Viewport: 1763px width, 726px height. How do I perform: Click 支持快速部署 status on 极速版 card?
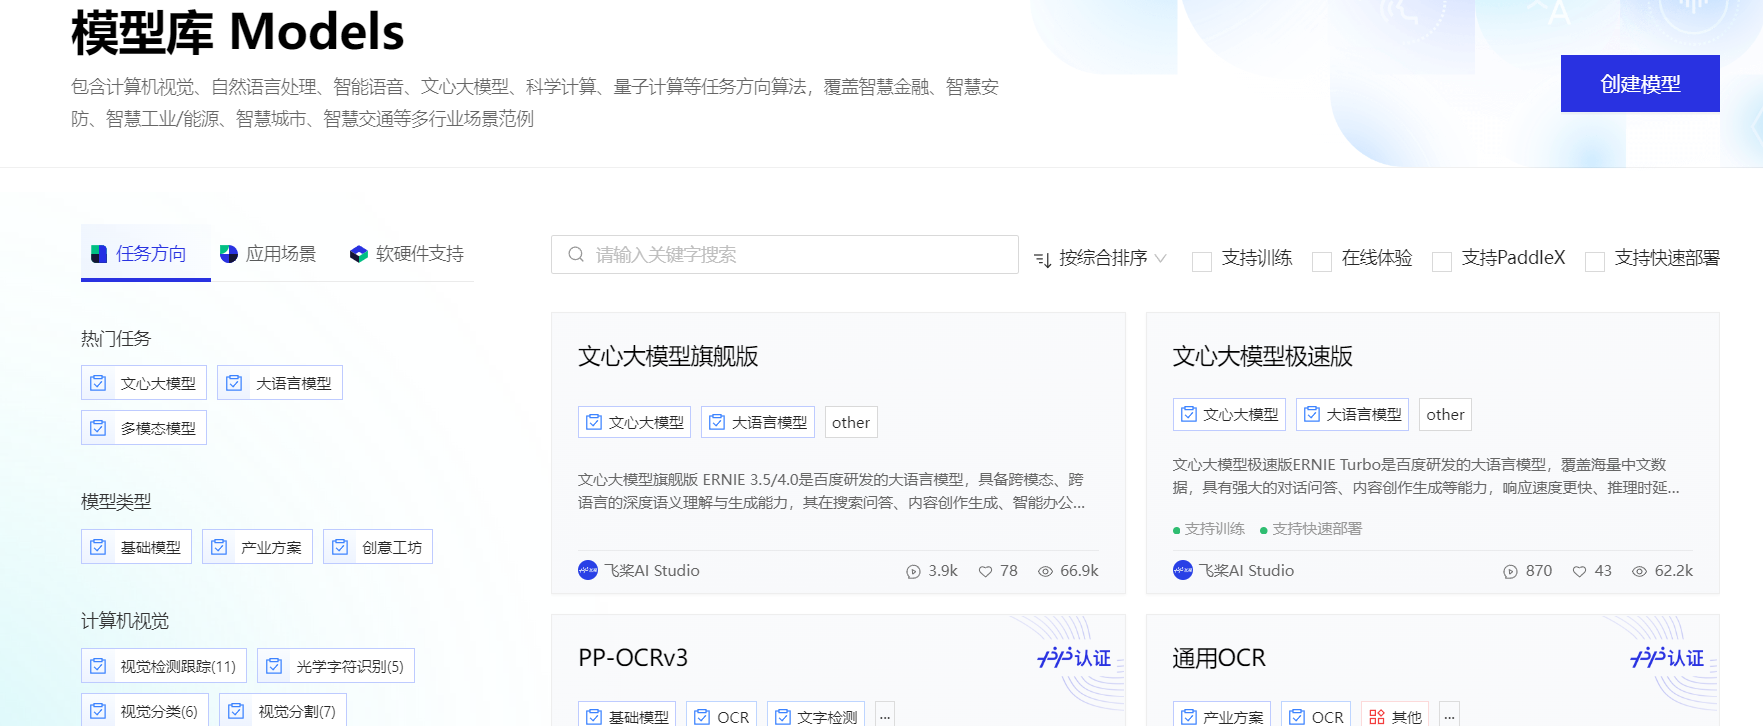coord(1311,529)
